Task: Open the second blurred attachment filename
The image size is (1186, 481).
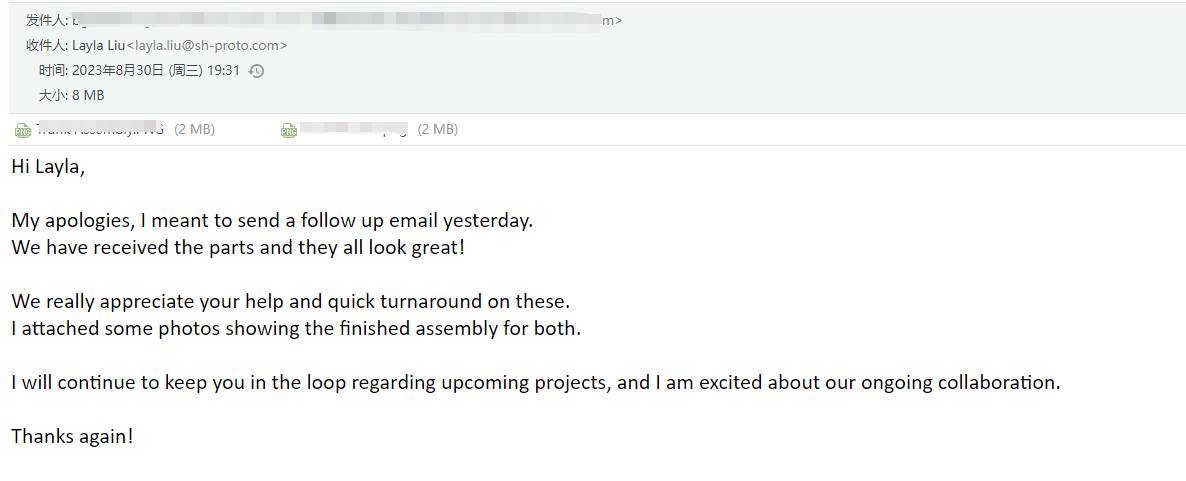Action: click(354, 129)
